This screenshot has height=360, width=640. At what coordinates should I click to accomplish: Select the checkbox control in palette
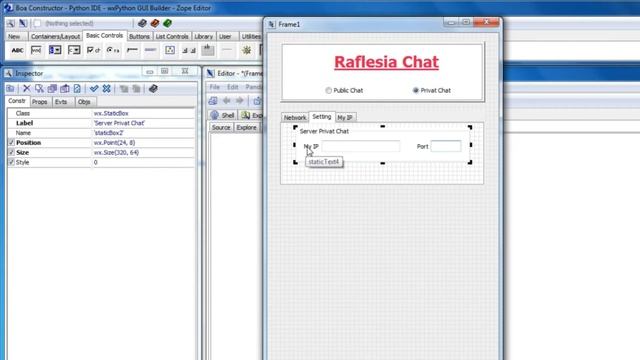[93, 50]
